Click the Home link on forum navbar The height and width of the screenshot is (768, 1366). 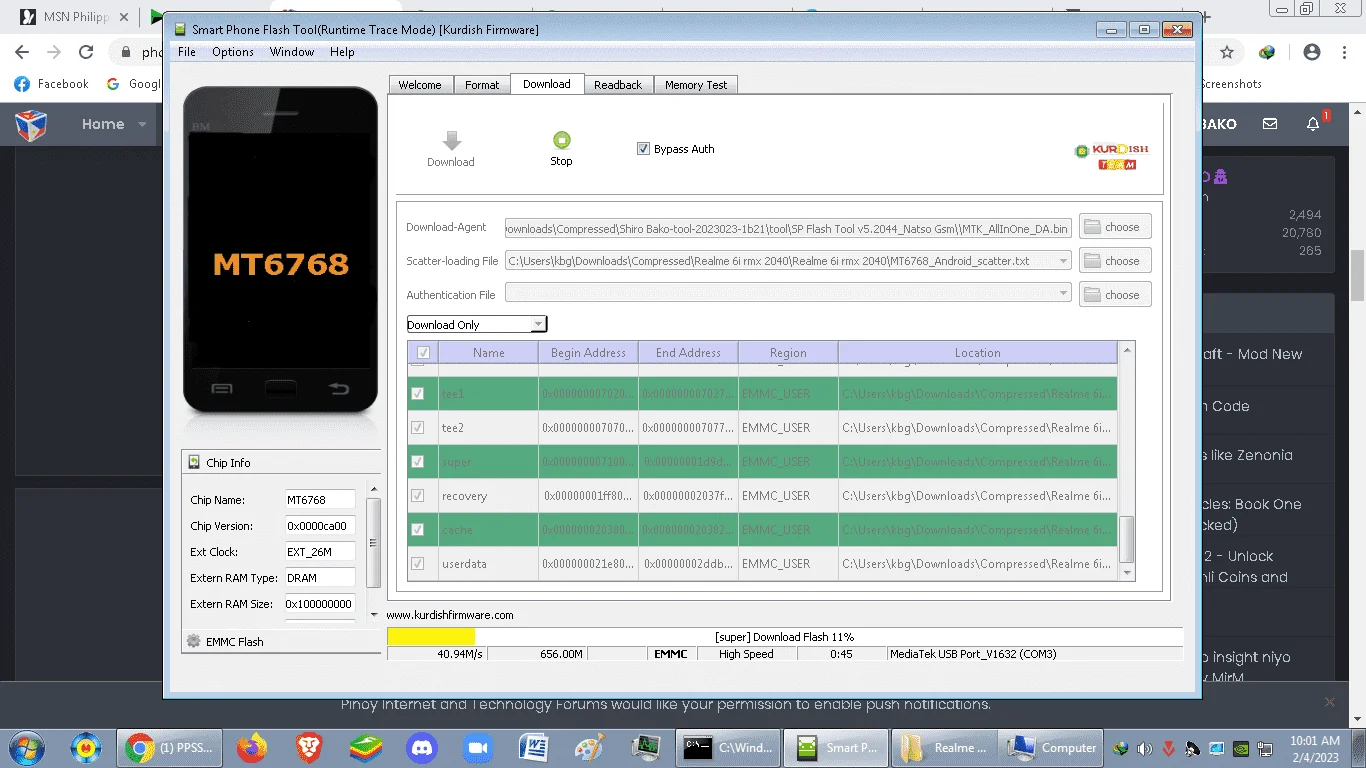103,124
